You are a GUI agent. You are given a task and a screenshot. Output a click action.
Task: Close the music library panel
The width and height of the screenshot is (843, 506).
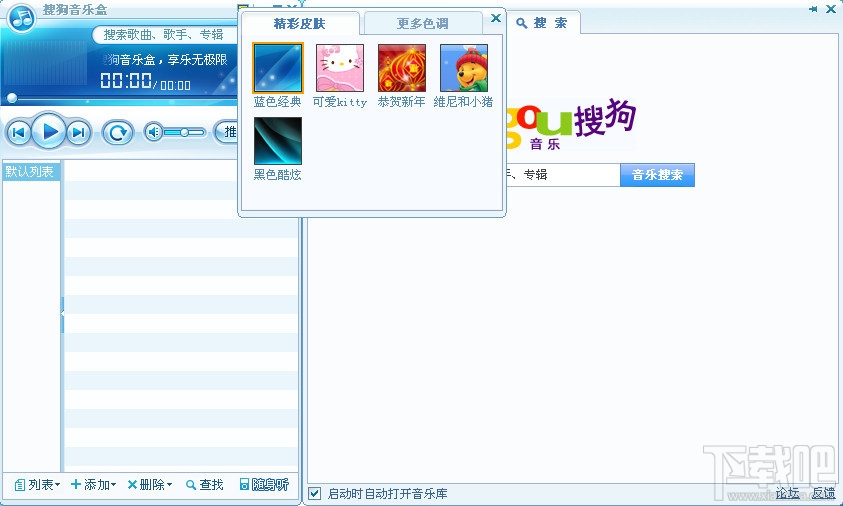click(830, 9)
